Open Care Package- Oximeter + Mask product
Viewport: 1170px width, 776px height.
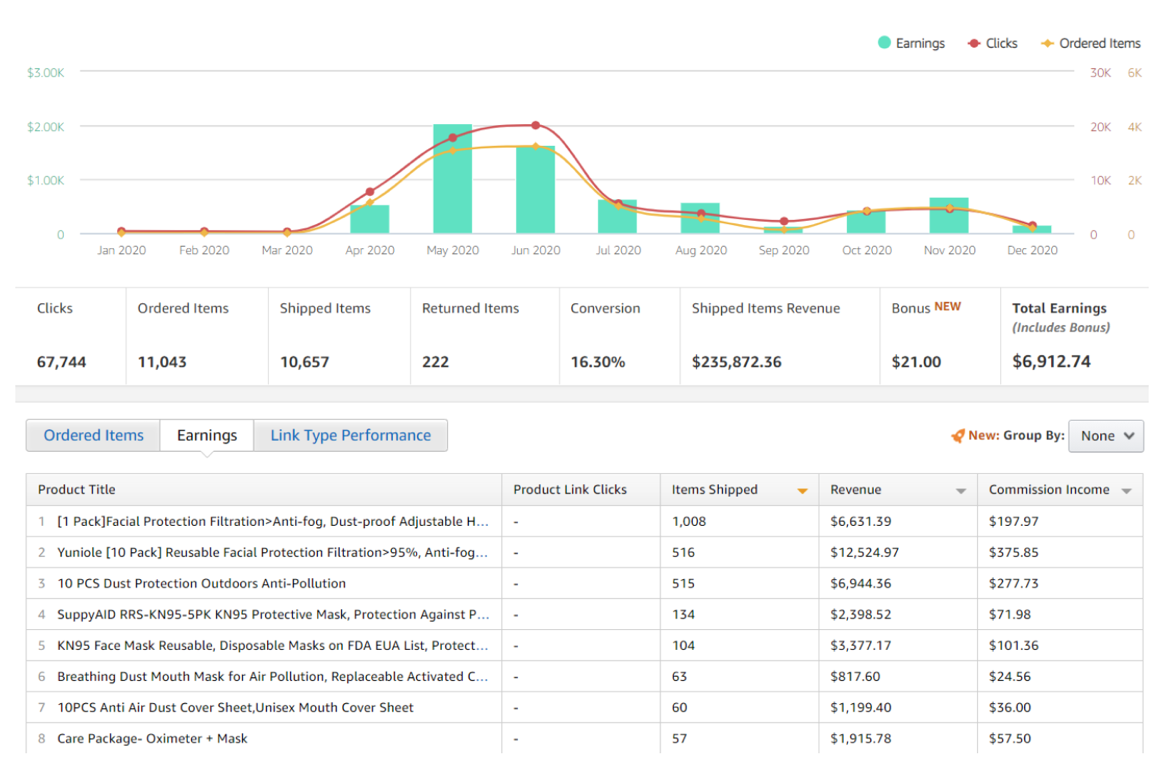click(152, 738)
